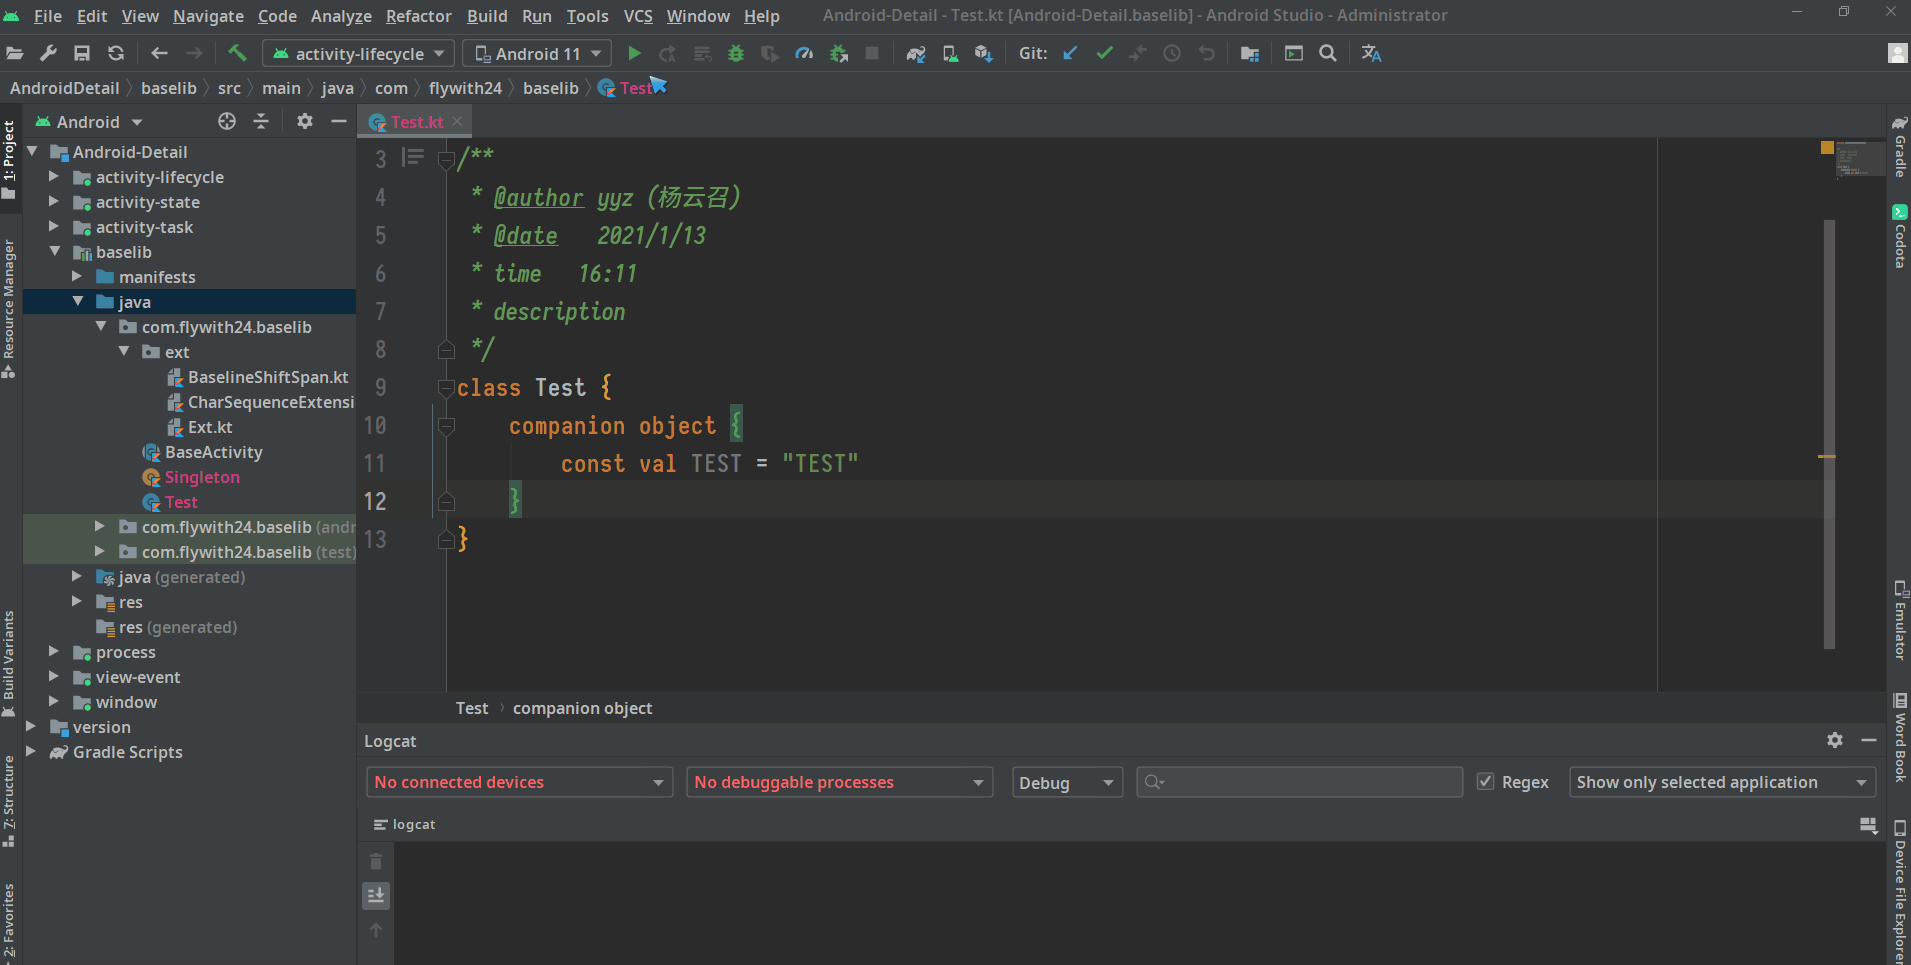The image size is (1911, 965).
Task: Toggle the Regex checkbox in Logcat
Action: 1486,782
